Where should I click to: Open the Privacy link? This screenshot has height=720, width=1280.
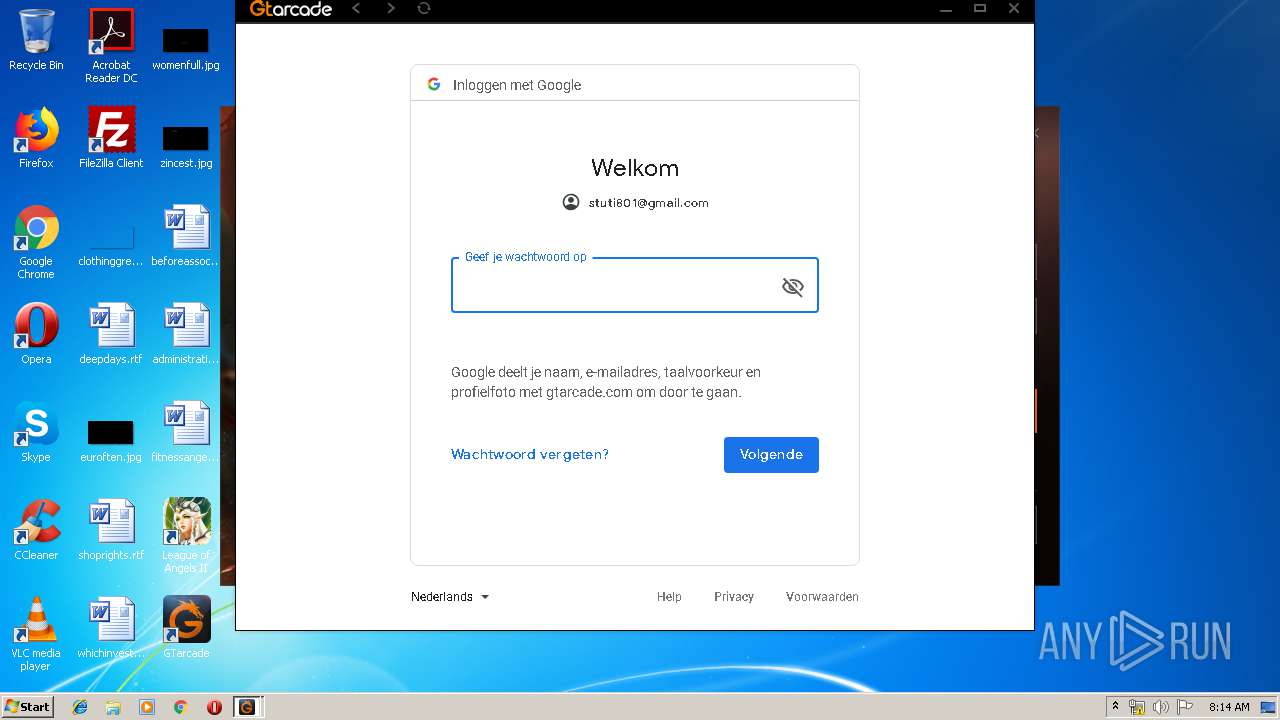point(734,597)
